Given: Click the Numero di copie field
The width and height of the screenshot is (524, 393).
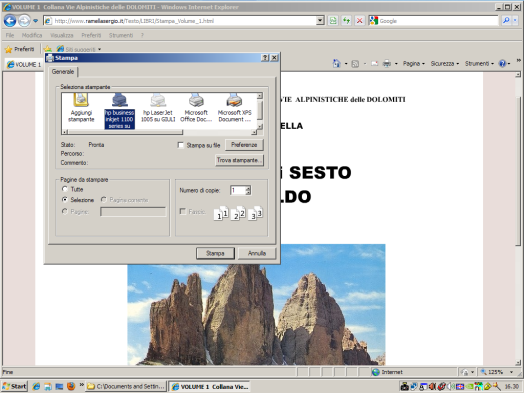Looking at the screenshot, I should click(238, 190).
